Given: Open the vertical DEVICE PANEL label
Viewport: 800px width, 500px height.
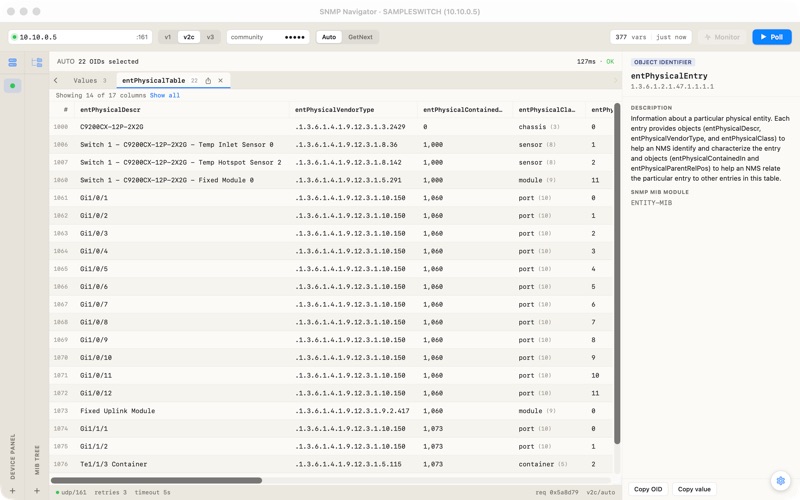Looking at the screenshot, I should [x=12, y=457].
